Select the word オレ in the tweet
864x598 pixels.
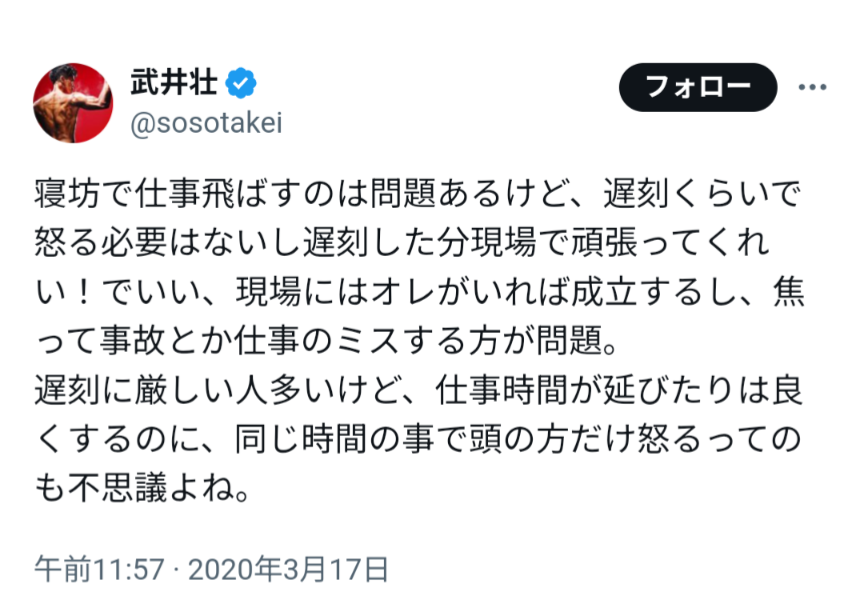tap(403, 292)
